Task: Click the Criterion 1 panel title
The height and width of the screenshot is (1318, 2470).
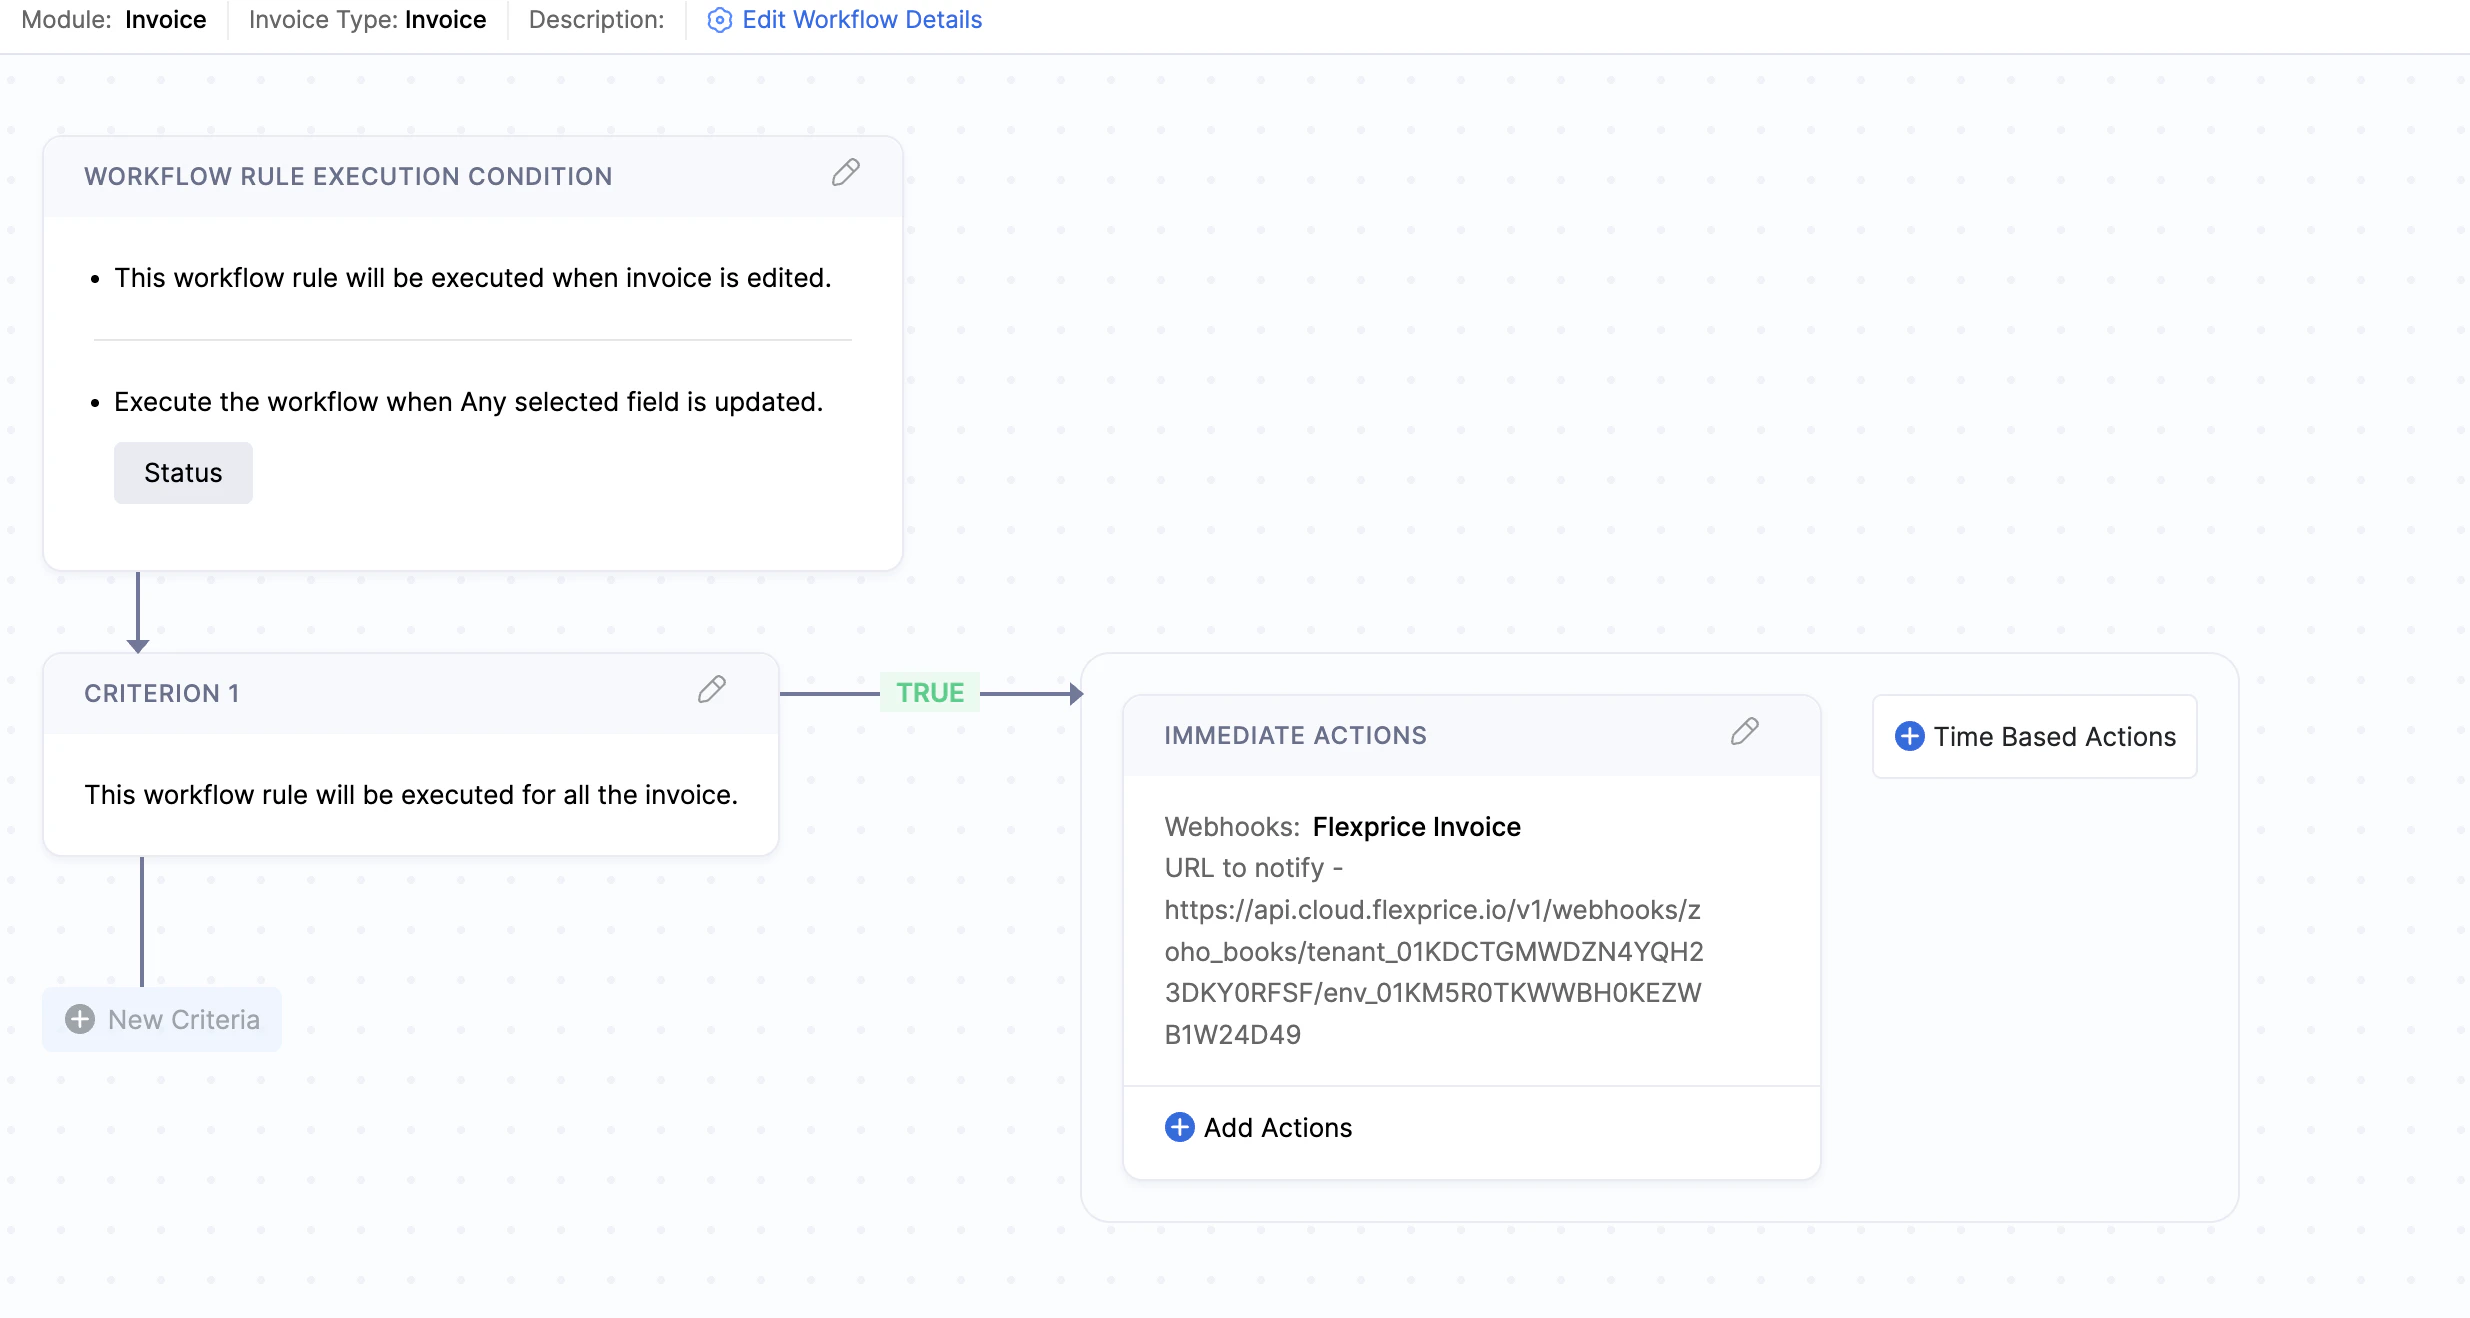Action: click(161, 692)
